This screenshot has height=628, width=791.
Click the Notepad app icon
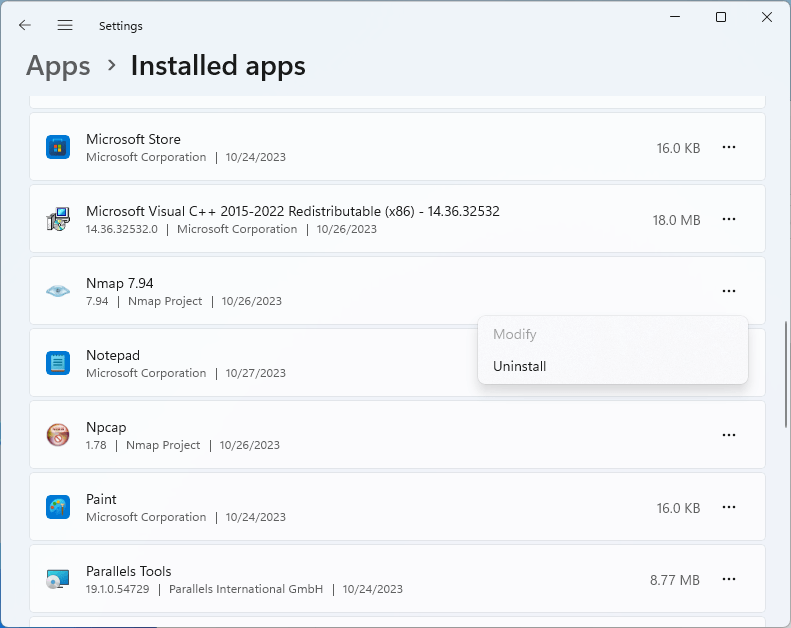coord(58,363)
